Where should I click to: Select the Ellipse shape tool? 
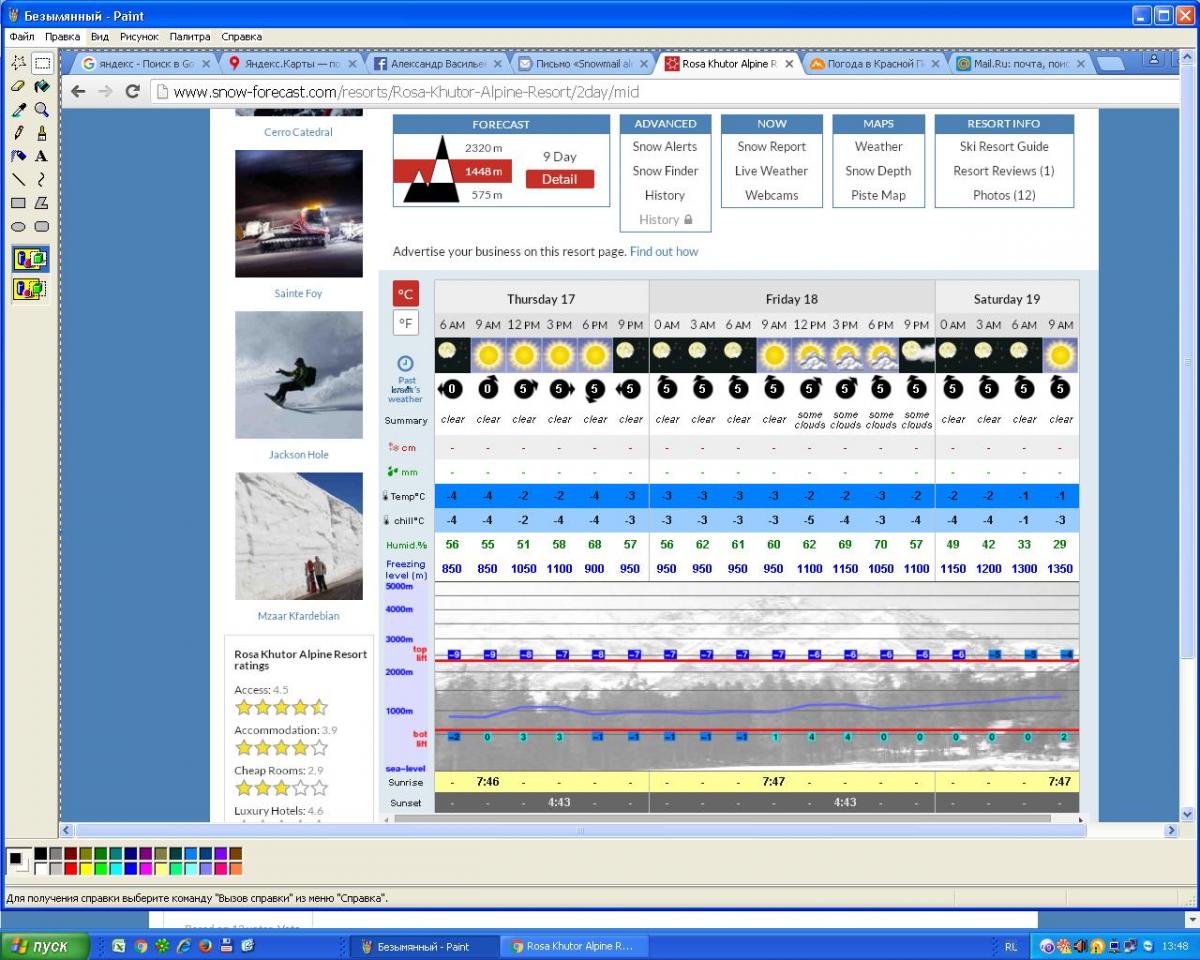tap(18, 227)
